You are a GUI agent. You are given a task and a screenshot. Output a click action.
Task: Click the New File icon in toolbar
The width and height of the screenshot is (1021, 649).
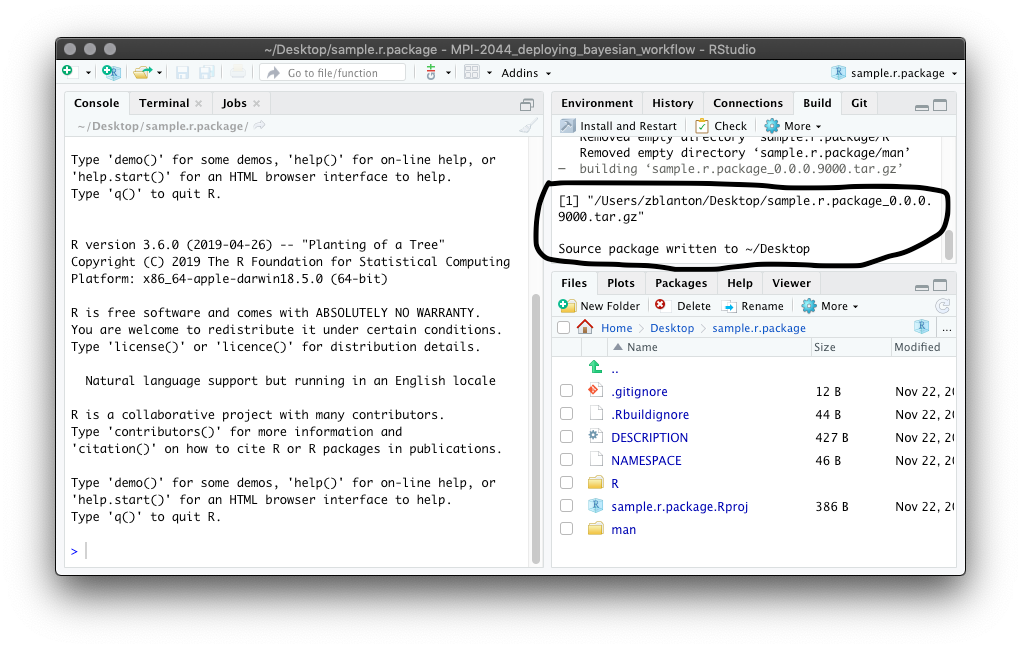tap(68, 72)
